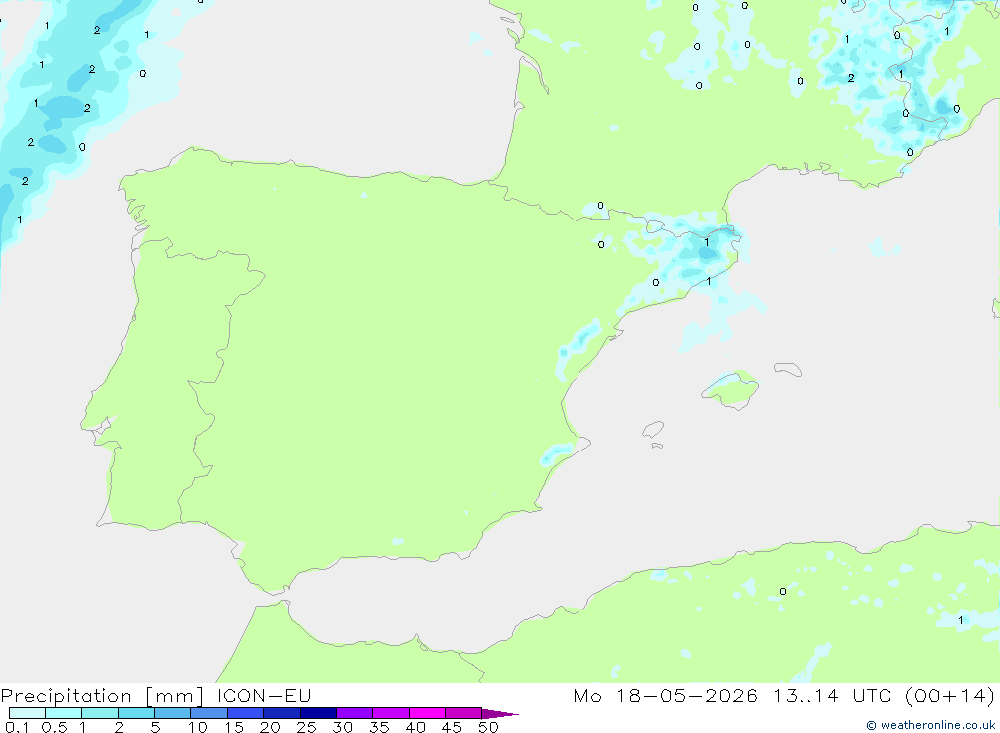This screenshot has width=1000, height=733.
Task: Pick the 2–5 mm legend swatch
Action: pos(136,713)
